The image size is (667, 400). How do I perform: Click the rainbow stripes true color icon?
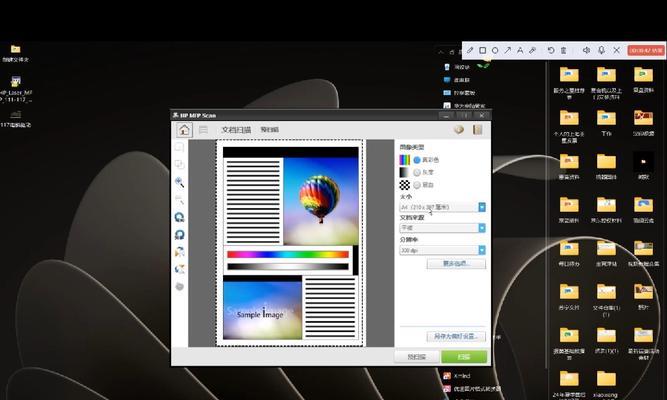405,160
